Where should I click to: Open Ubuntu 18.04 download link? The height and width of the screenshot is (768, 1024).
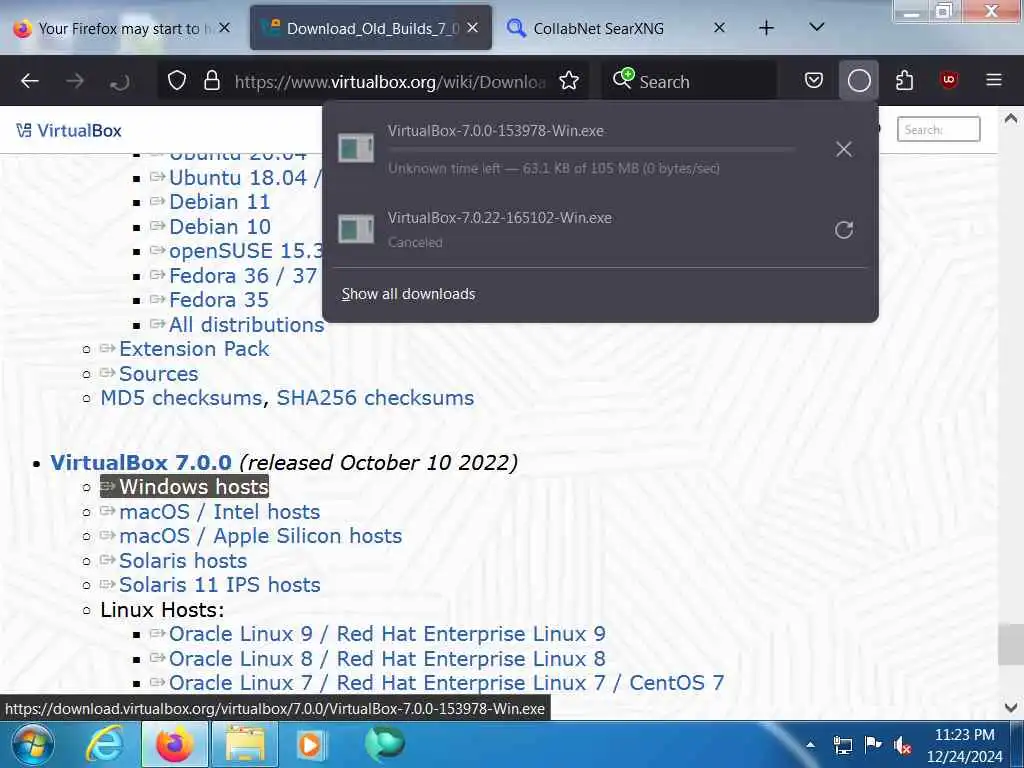click(x=238, y=178)
